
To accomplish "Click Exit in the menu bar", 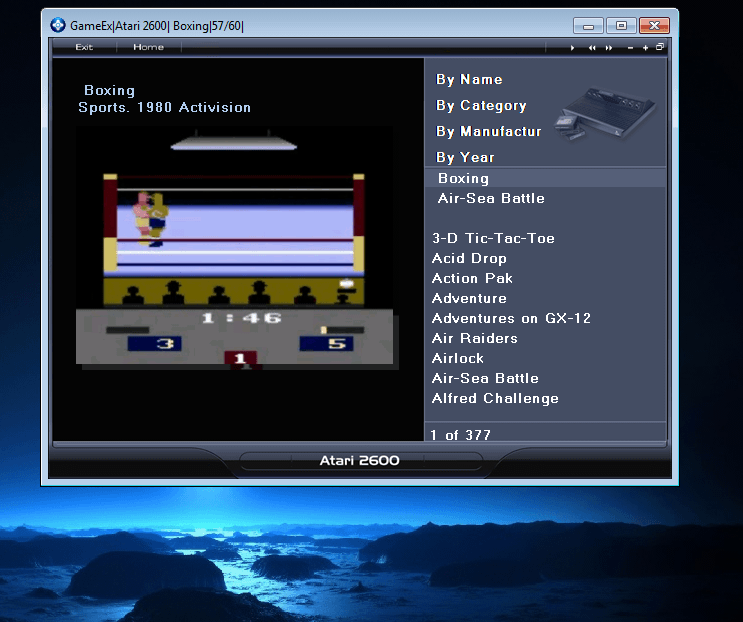I will coord(84,47).
